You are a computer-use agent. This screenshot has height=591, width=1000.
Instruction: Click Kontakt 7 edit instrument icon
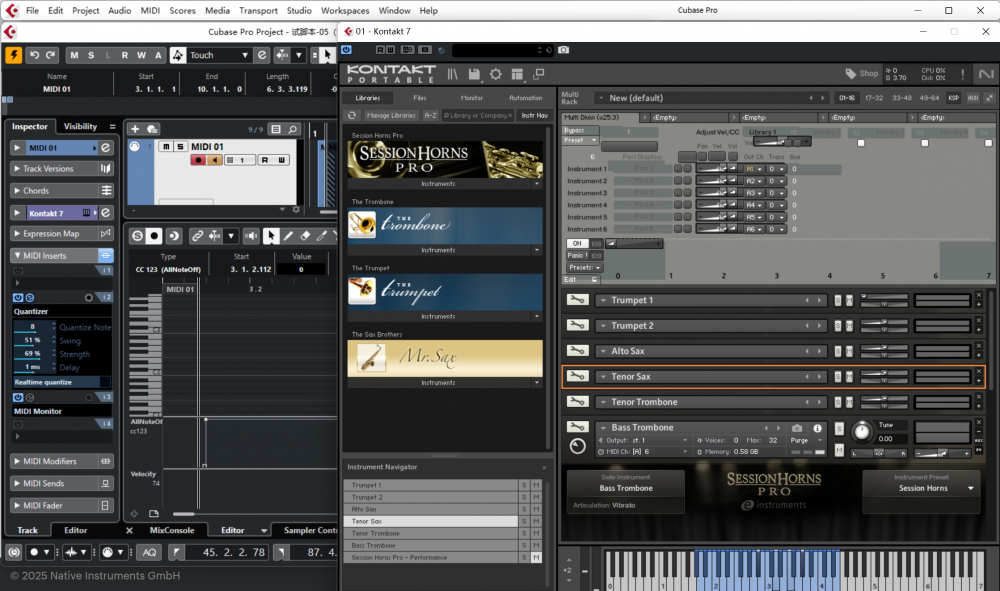105,213
